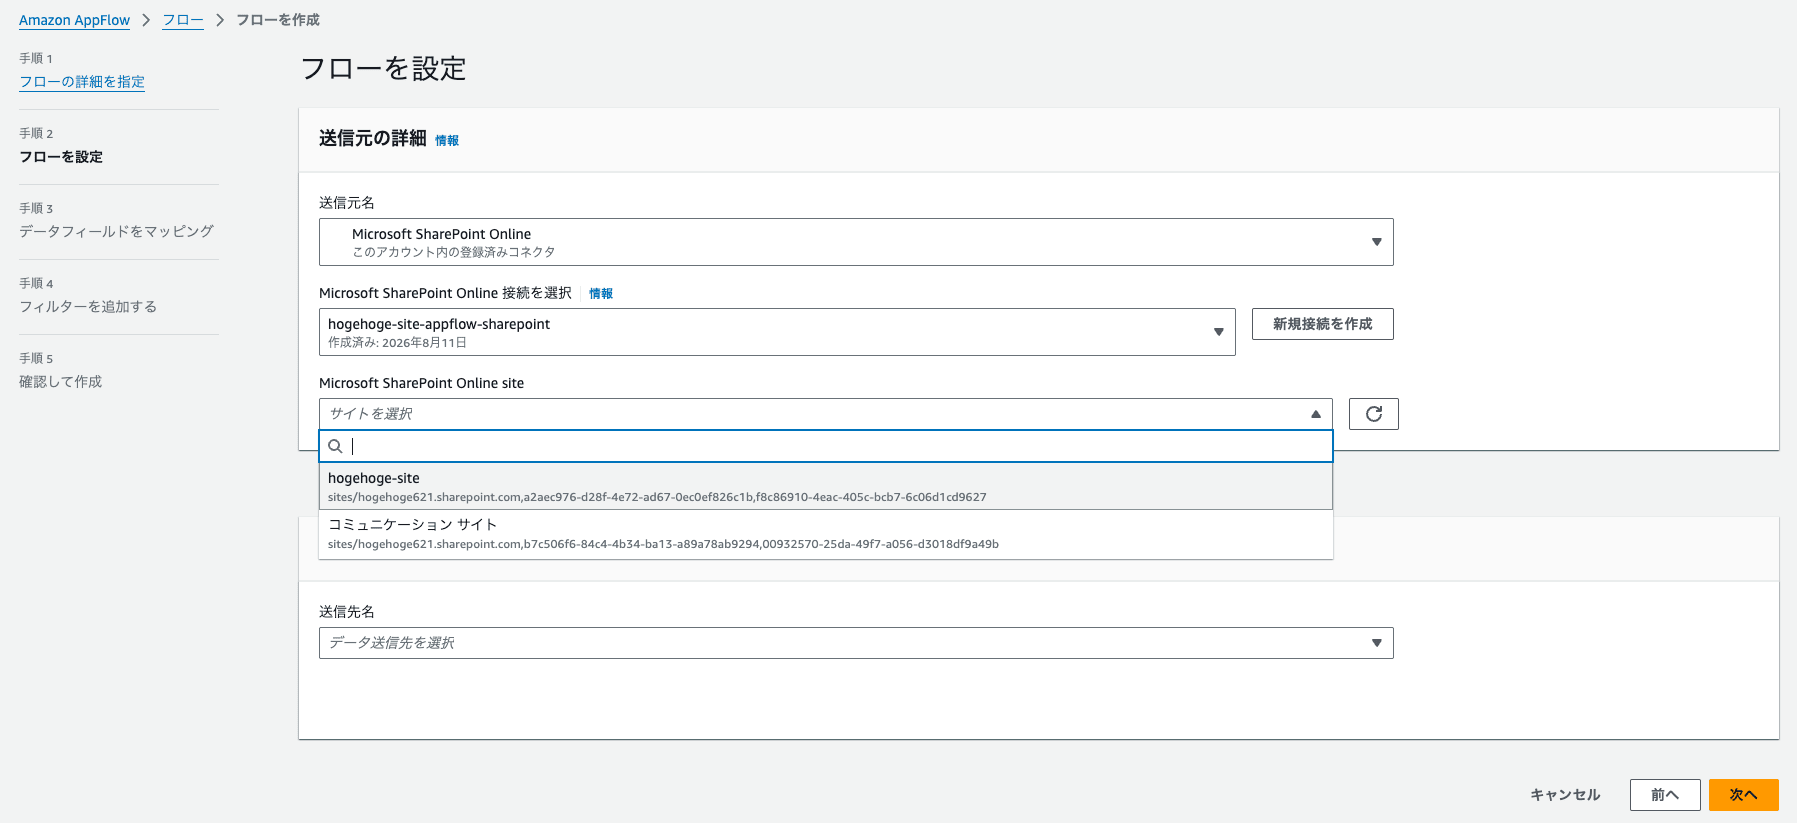Collapse the サイトを選択 site dropdown
The width and height of the screenshot is (1797, 823).
coord(826,414)
